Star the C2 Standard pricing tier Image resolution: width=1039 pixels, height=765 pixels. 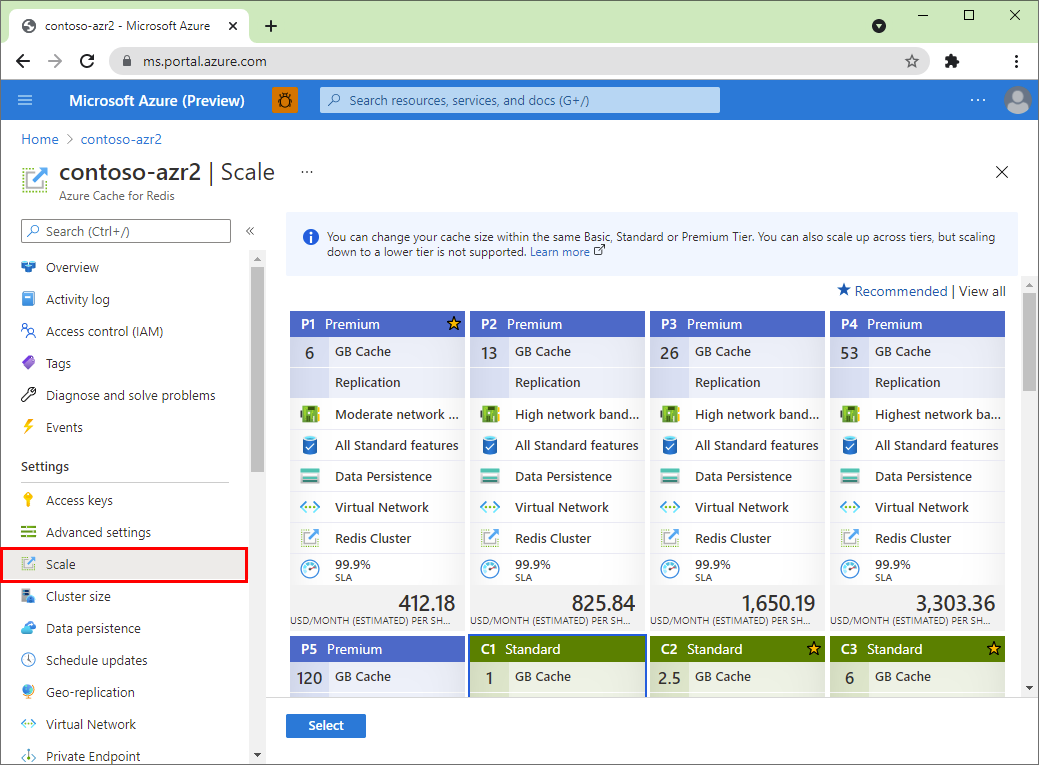[813, 648]
